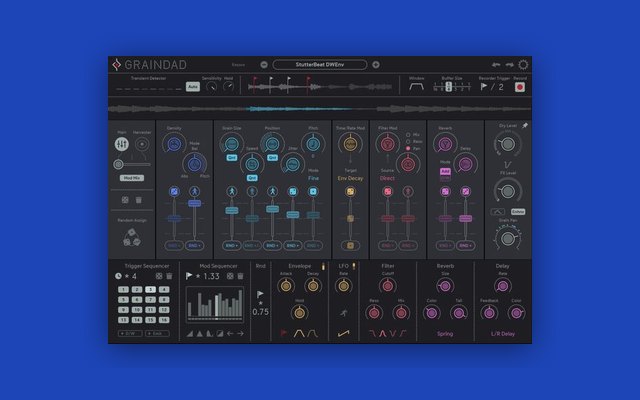Click the walker icon above Grain Size fader

pos(232,191)
